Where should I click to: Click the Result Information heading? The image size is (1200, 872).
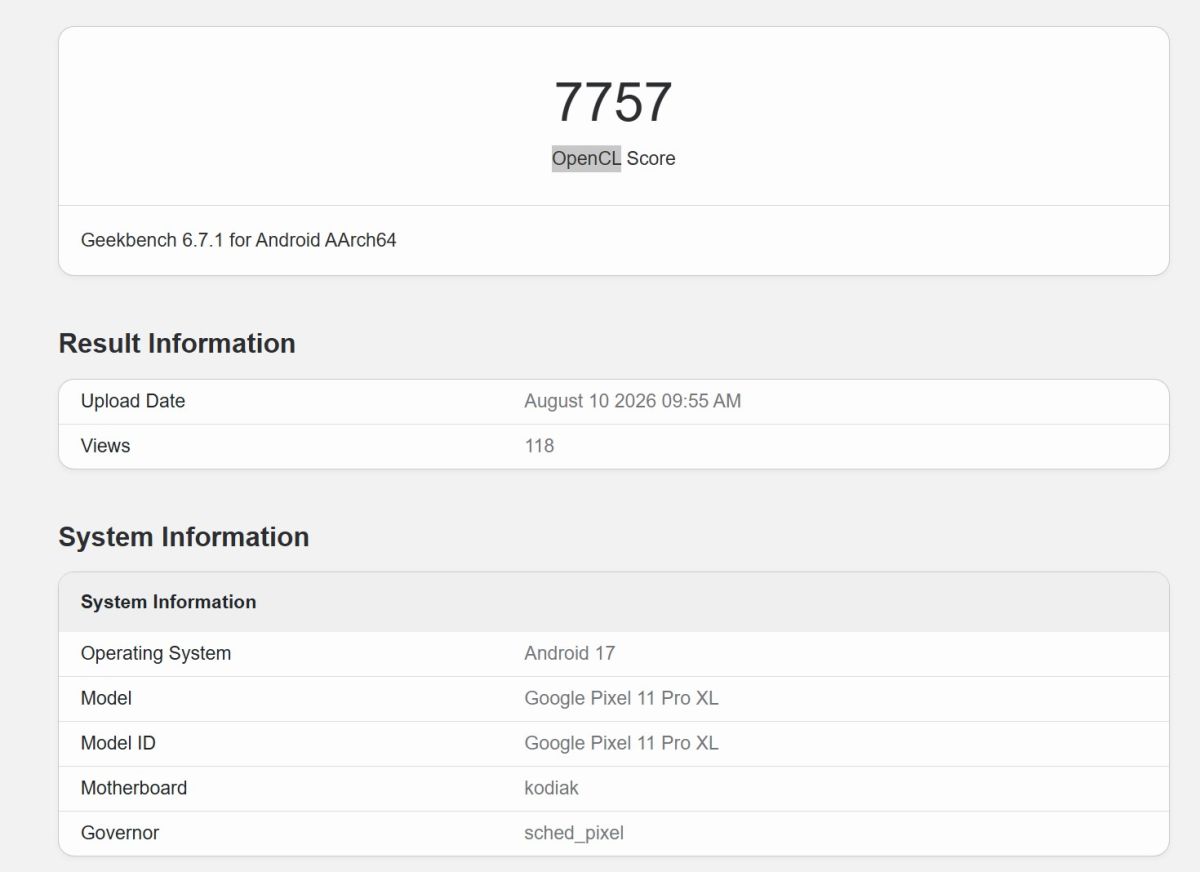click(x=177, y=343)
